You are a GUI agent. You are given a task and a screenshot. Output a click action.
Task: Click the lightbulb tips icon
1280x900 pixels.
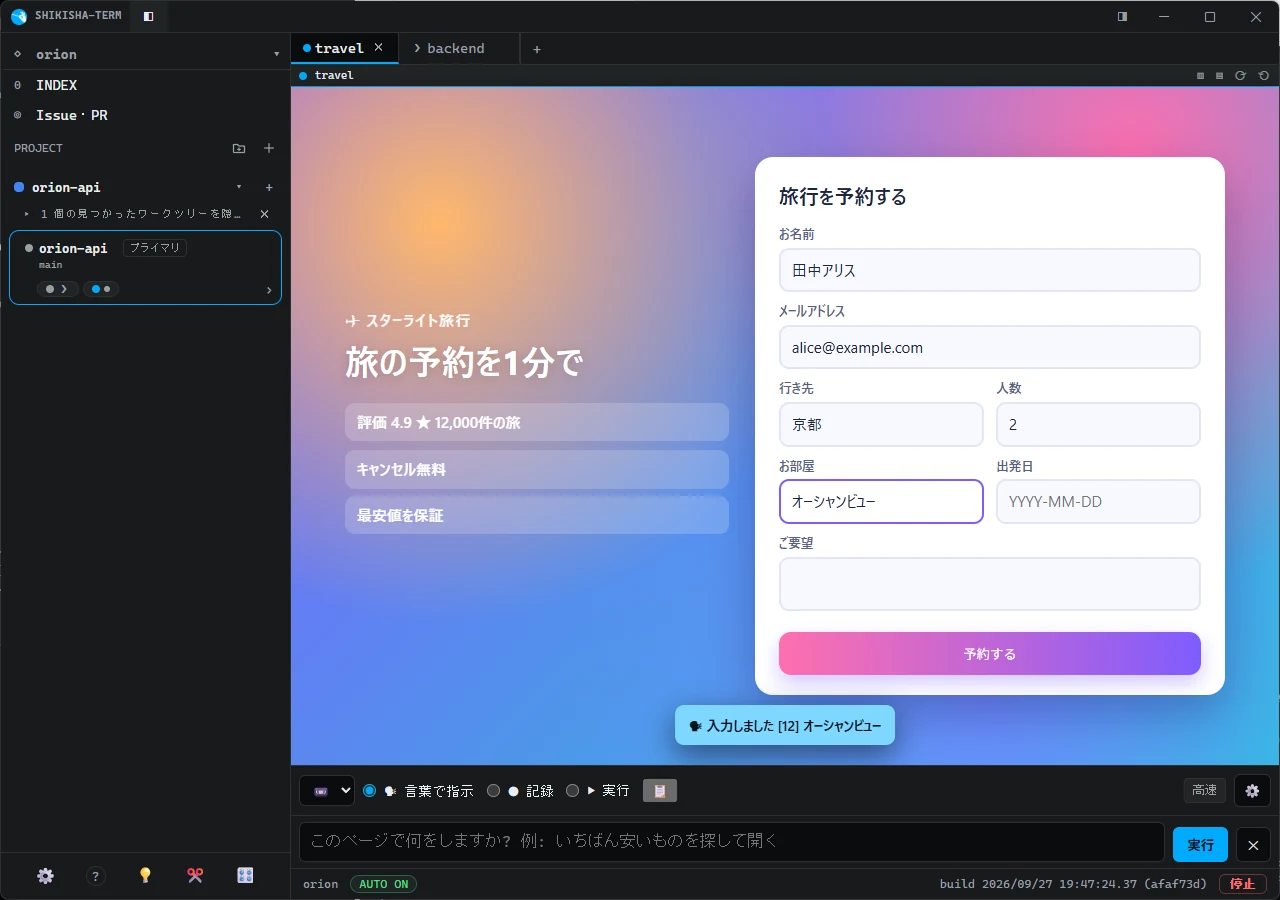click(x=145, y=875)
